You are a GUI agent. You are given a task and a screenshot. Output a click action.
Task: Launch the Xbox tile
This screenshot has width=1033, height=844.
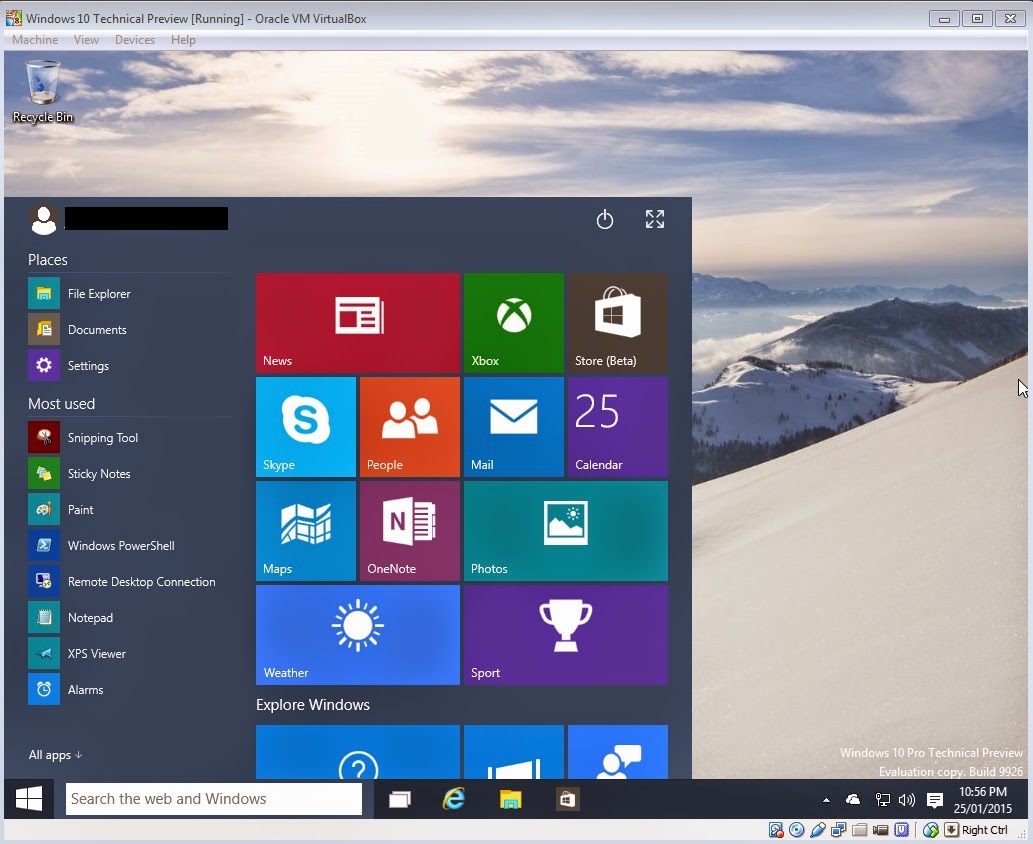click(x=514, y=323)
